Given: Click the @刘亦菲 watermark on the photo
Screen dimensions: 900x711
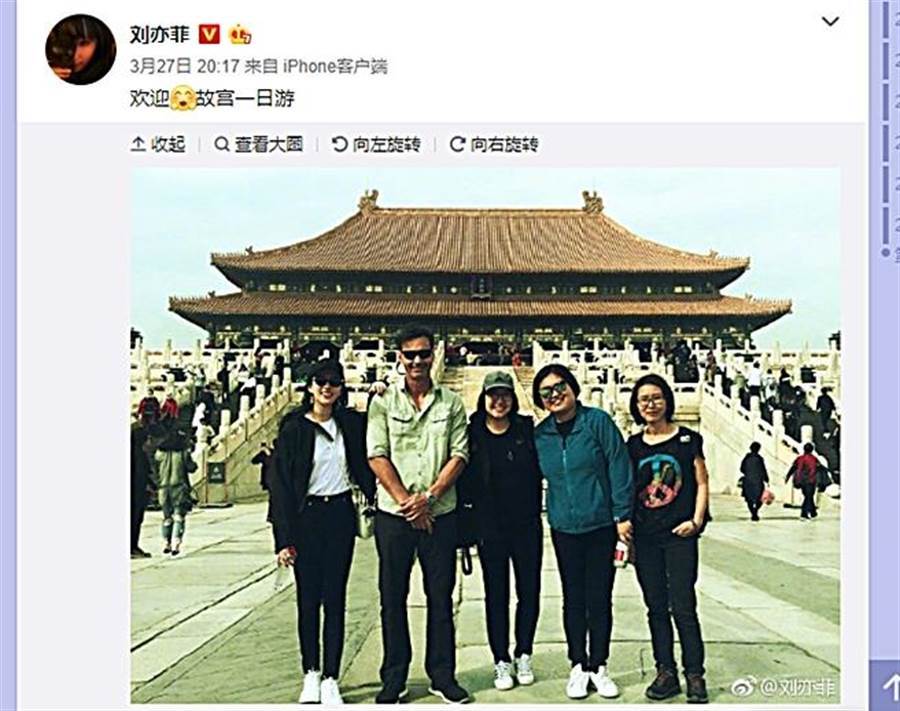Looking at the screenshot, I should [x=783, y=686].
